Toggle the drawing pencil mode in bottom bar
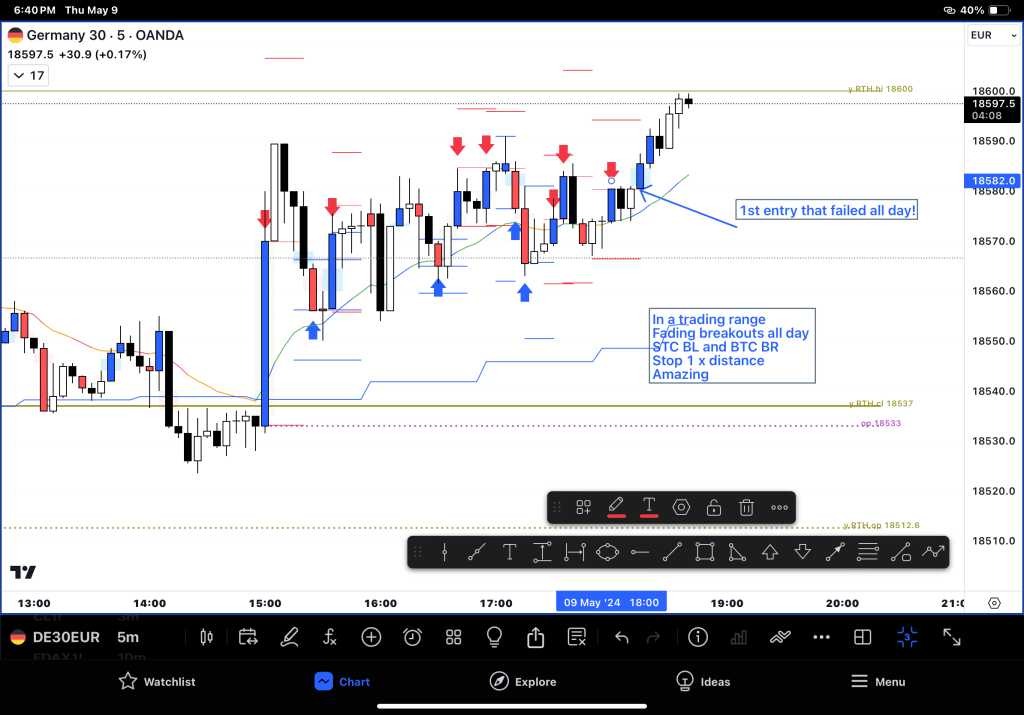This screenshot has width=1024, height=715. click(x=289, y=637)
